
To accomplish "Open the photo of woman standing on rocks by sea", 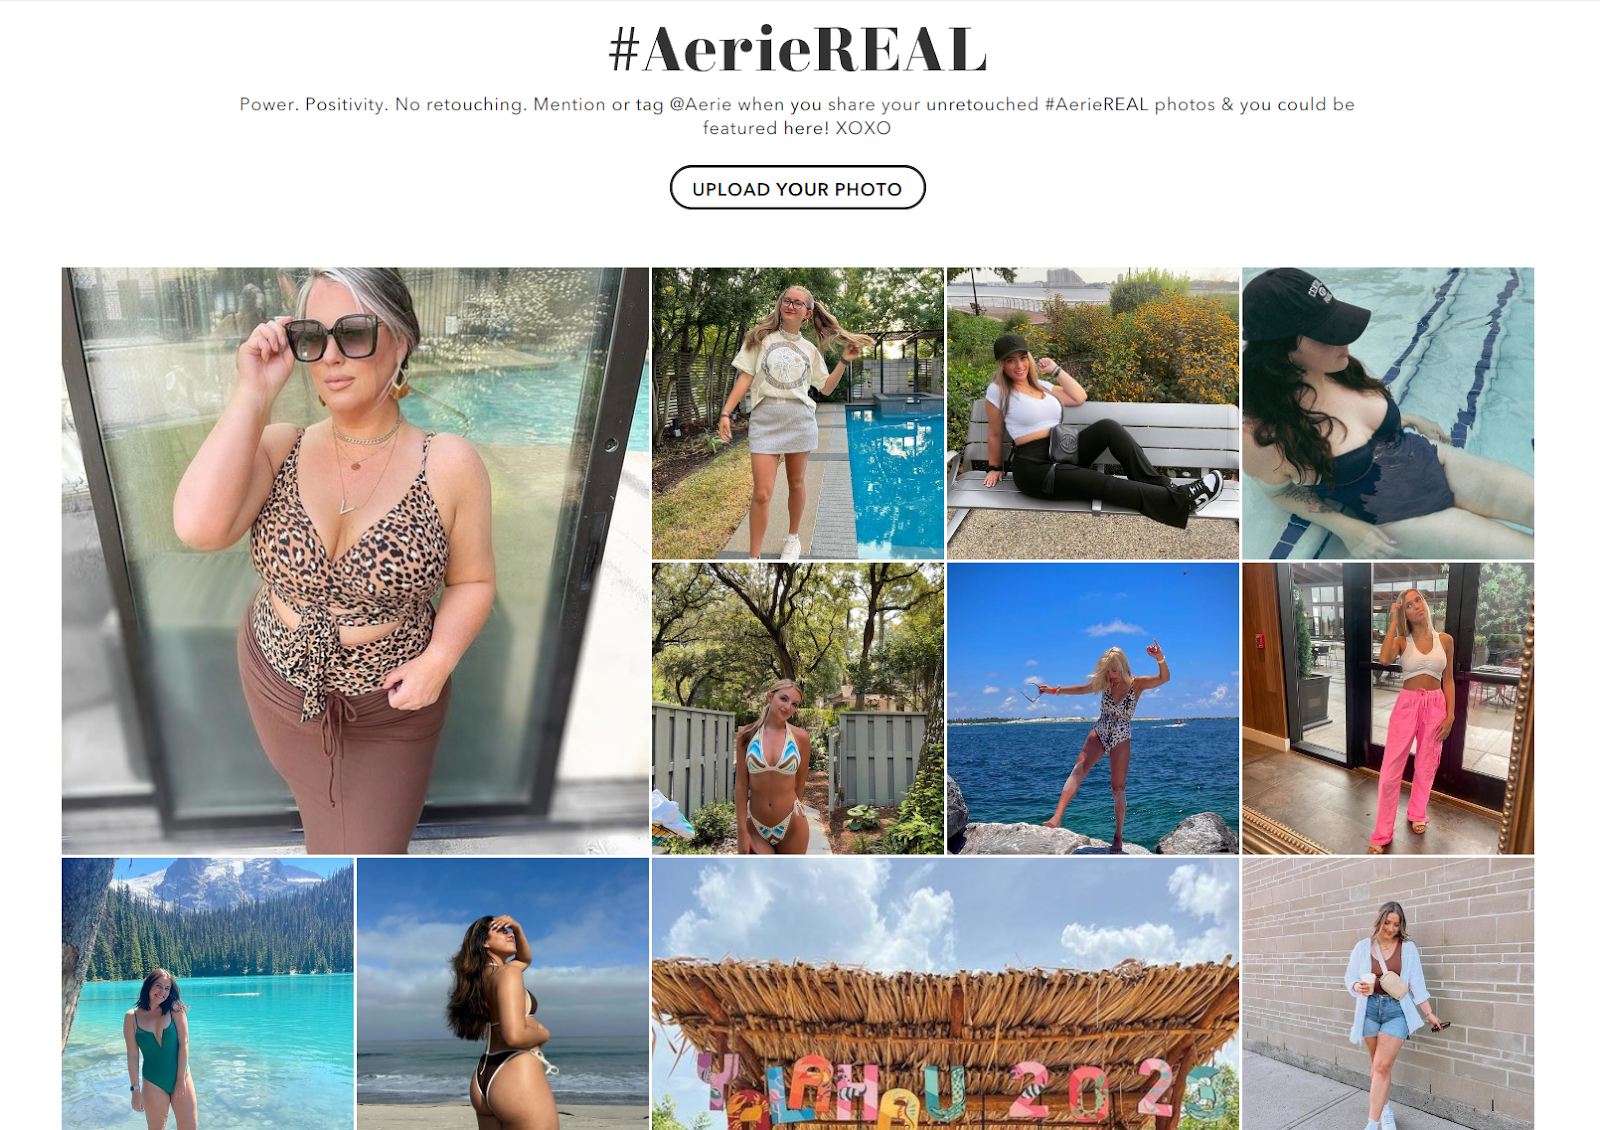I will tap(1093, 708).
